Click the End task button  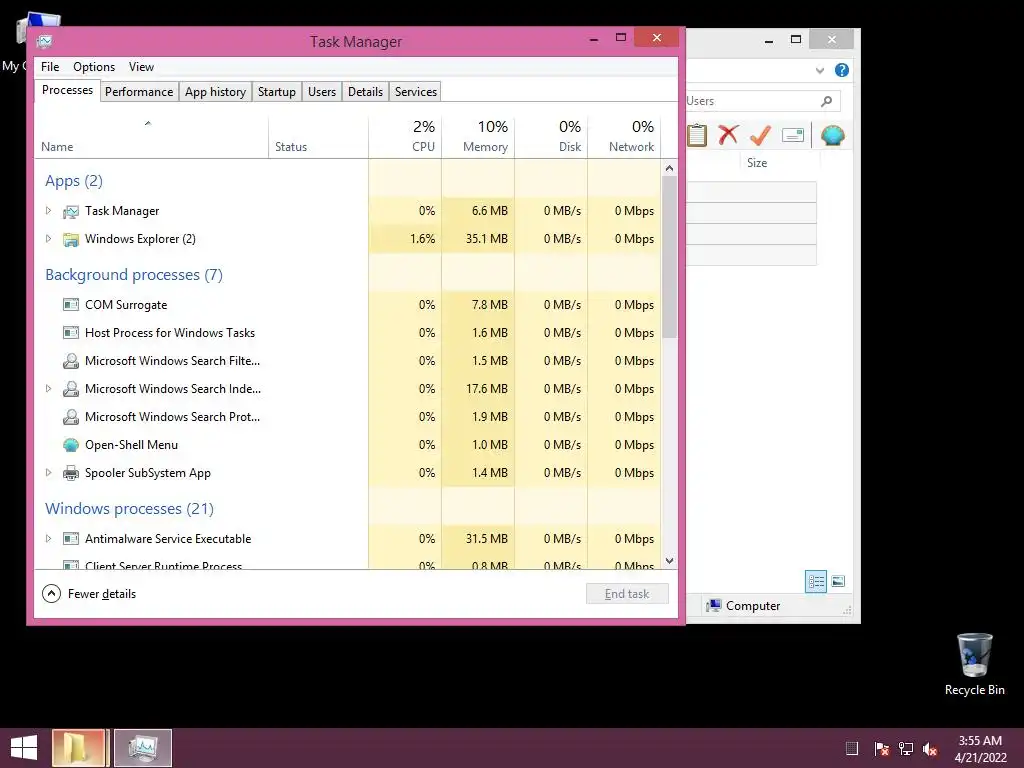[627, 594]
